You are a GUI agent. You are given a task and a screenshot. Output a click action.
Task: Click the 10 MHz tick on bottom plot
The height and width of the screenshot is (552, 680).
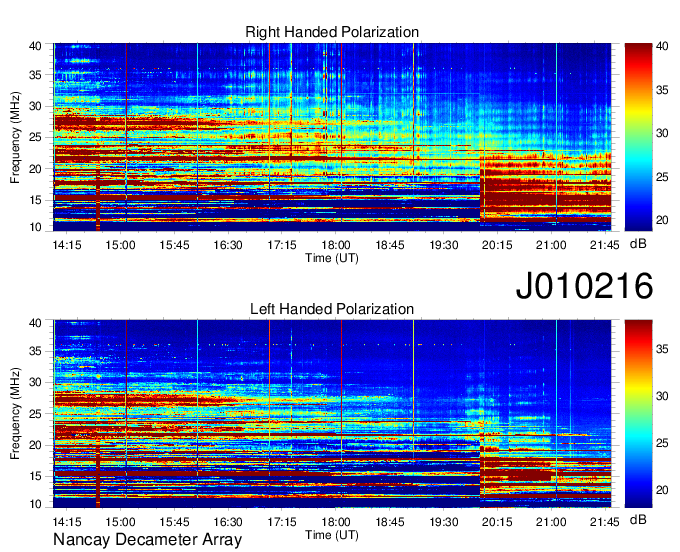[x=35, y=504]
